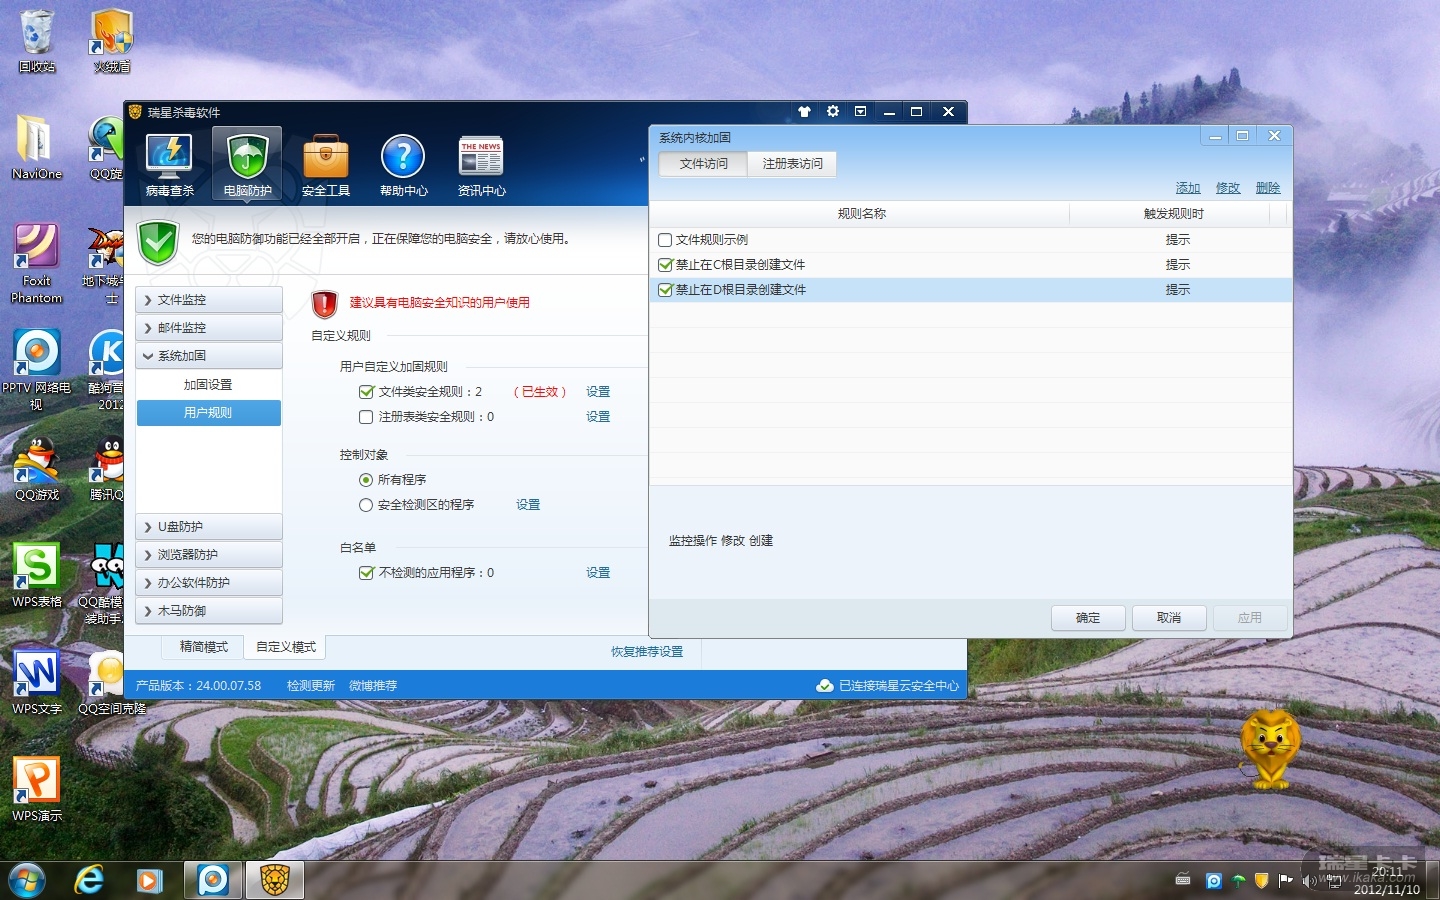Switch to the 注册表访问 tab
Viewport: 1440px width, 900px height.
[x=792, y=164]
